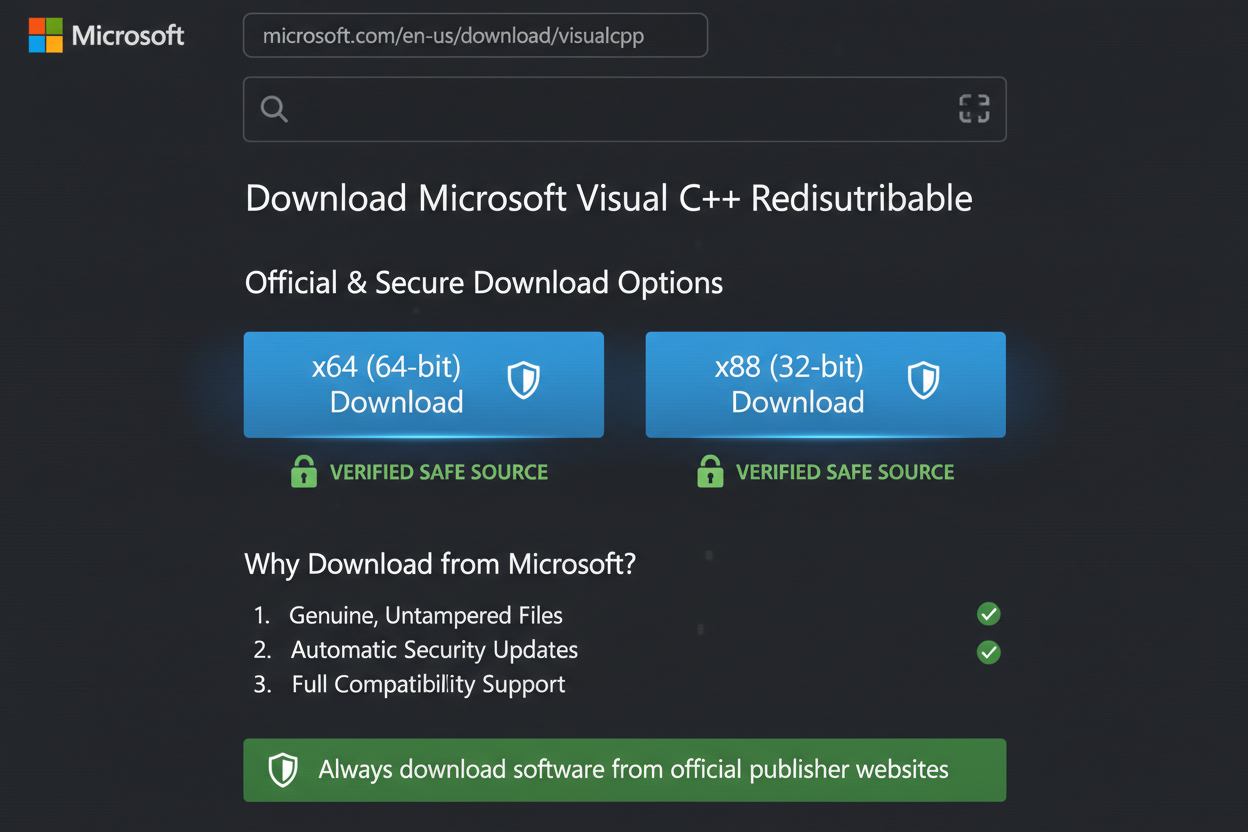Viewport: 1248px width, 832px height.
Task: Download the x64 (64-bit) version
Action: [x=397, y=385]
